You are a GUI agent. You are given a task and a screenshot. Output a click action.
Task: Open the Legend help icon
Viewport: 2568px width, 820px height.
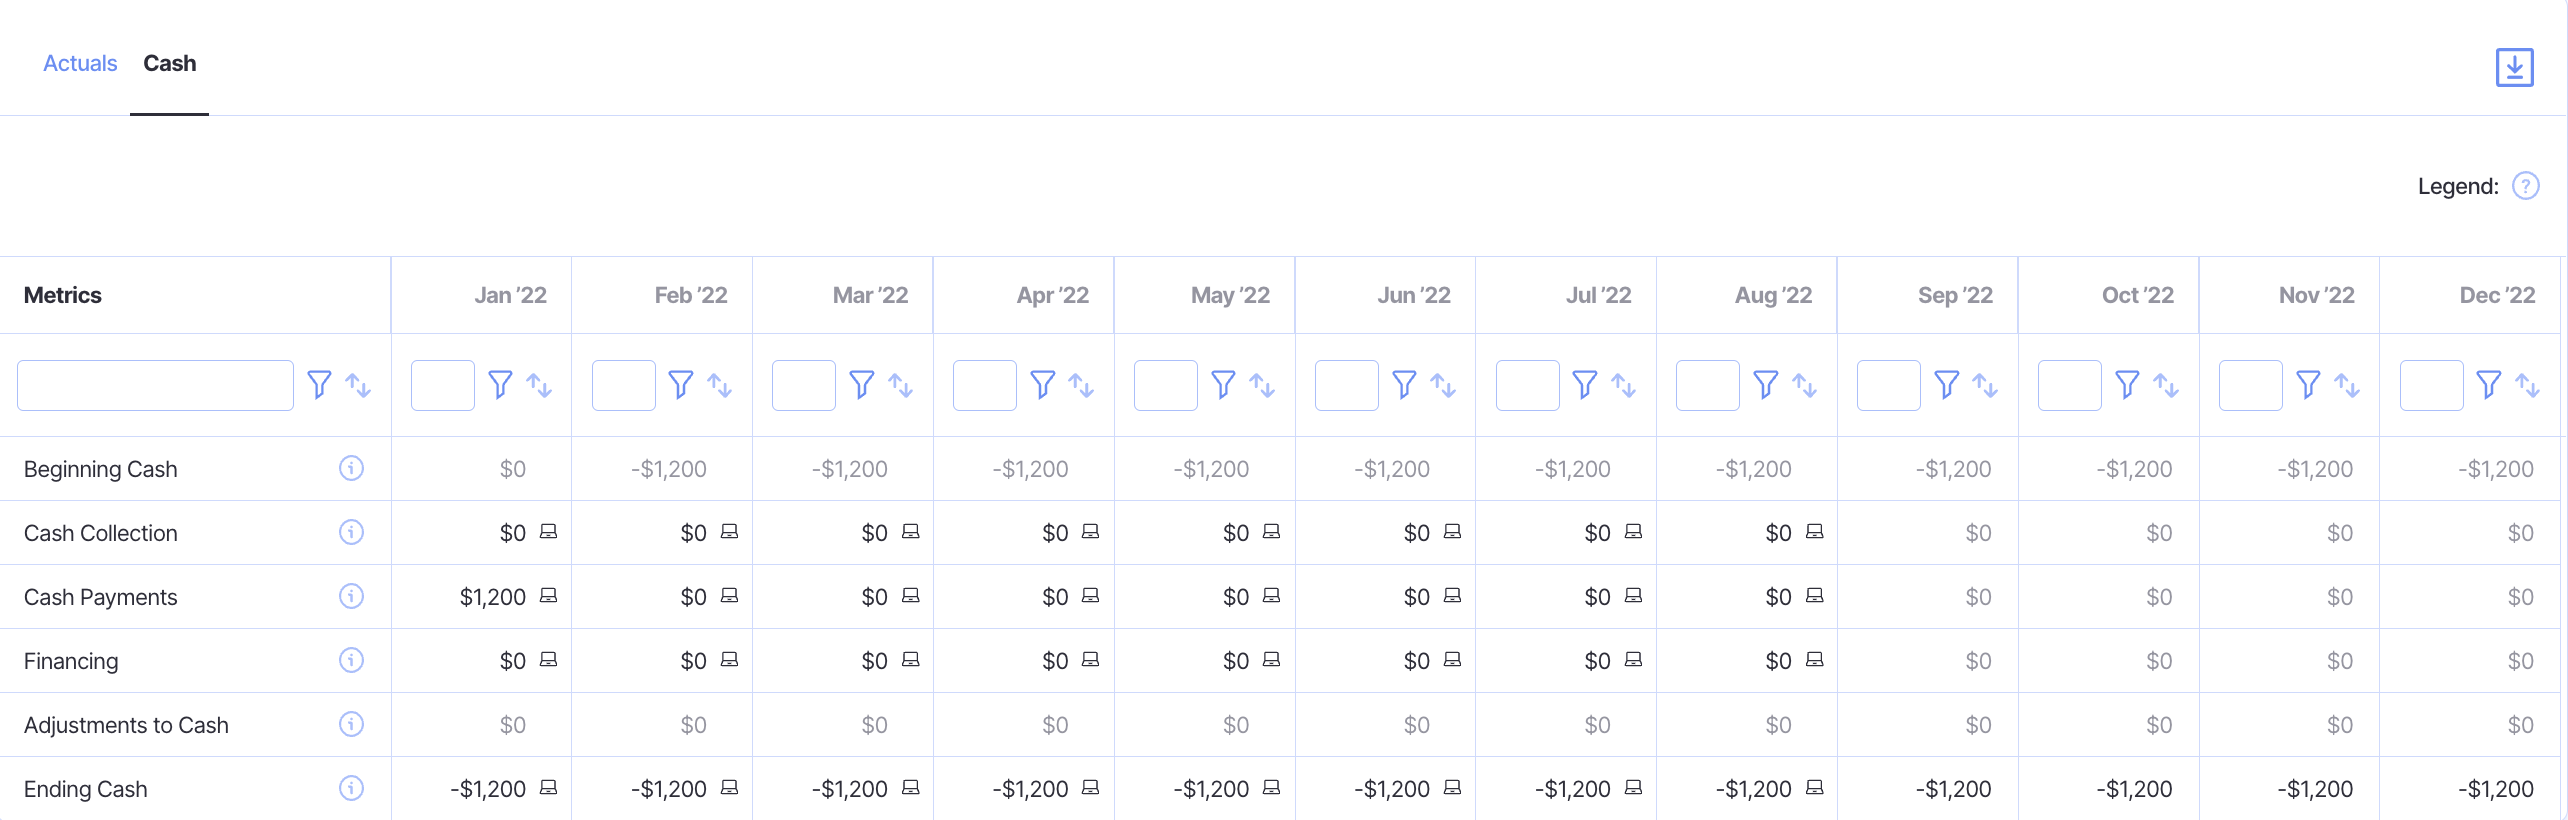pos(2525,186)
